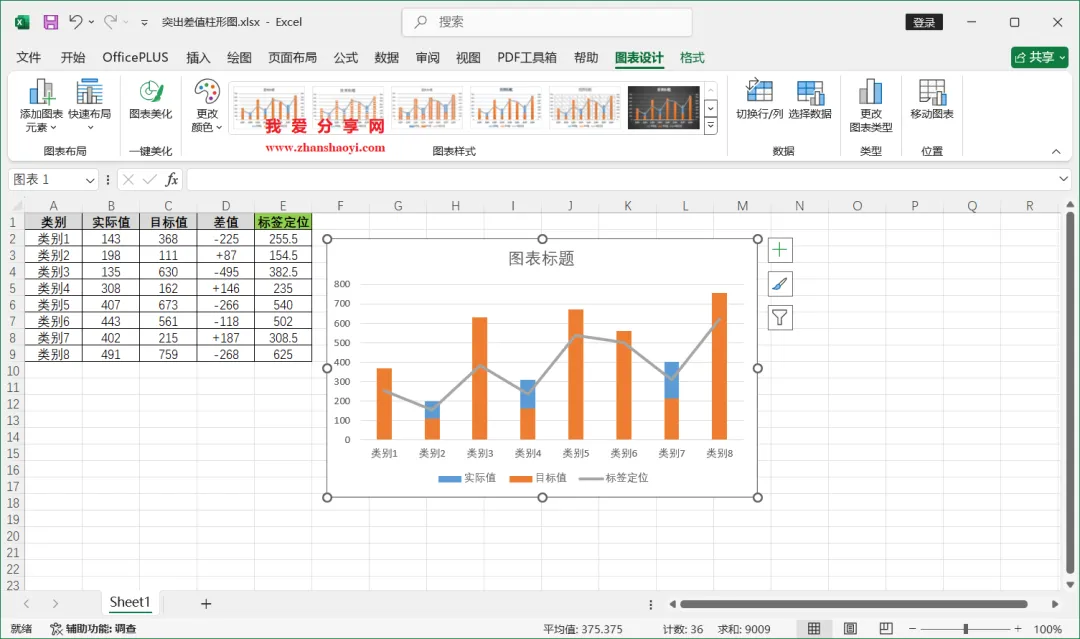Click the chart title 图表标题
This screenshot has height=639, width=1080.
pyautogui.click(x=541, y=258)
